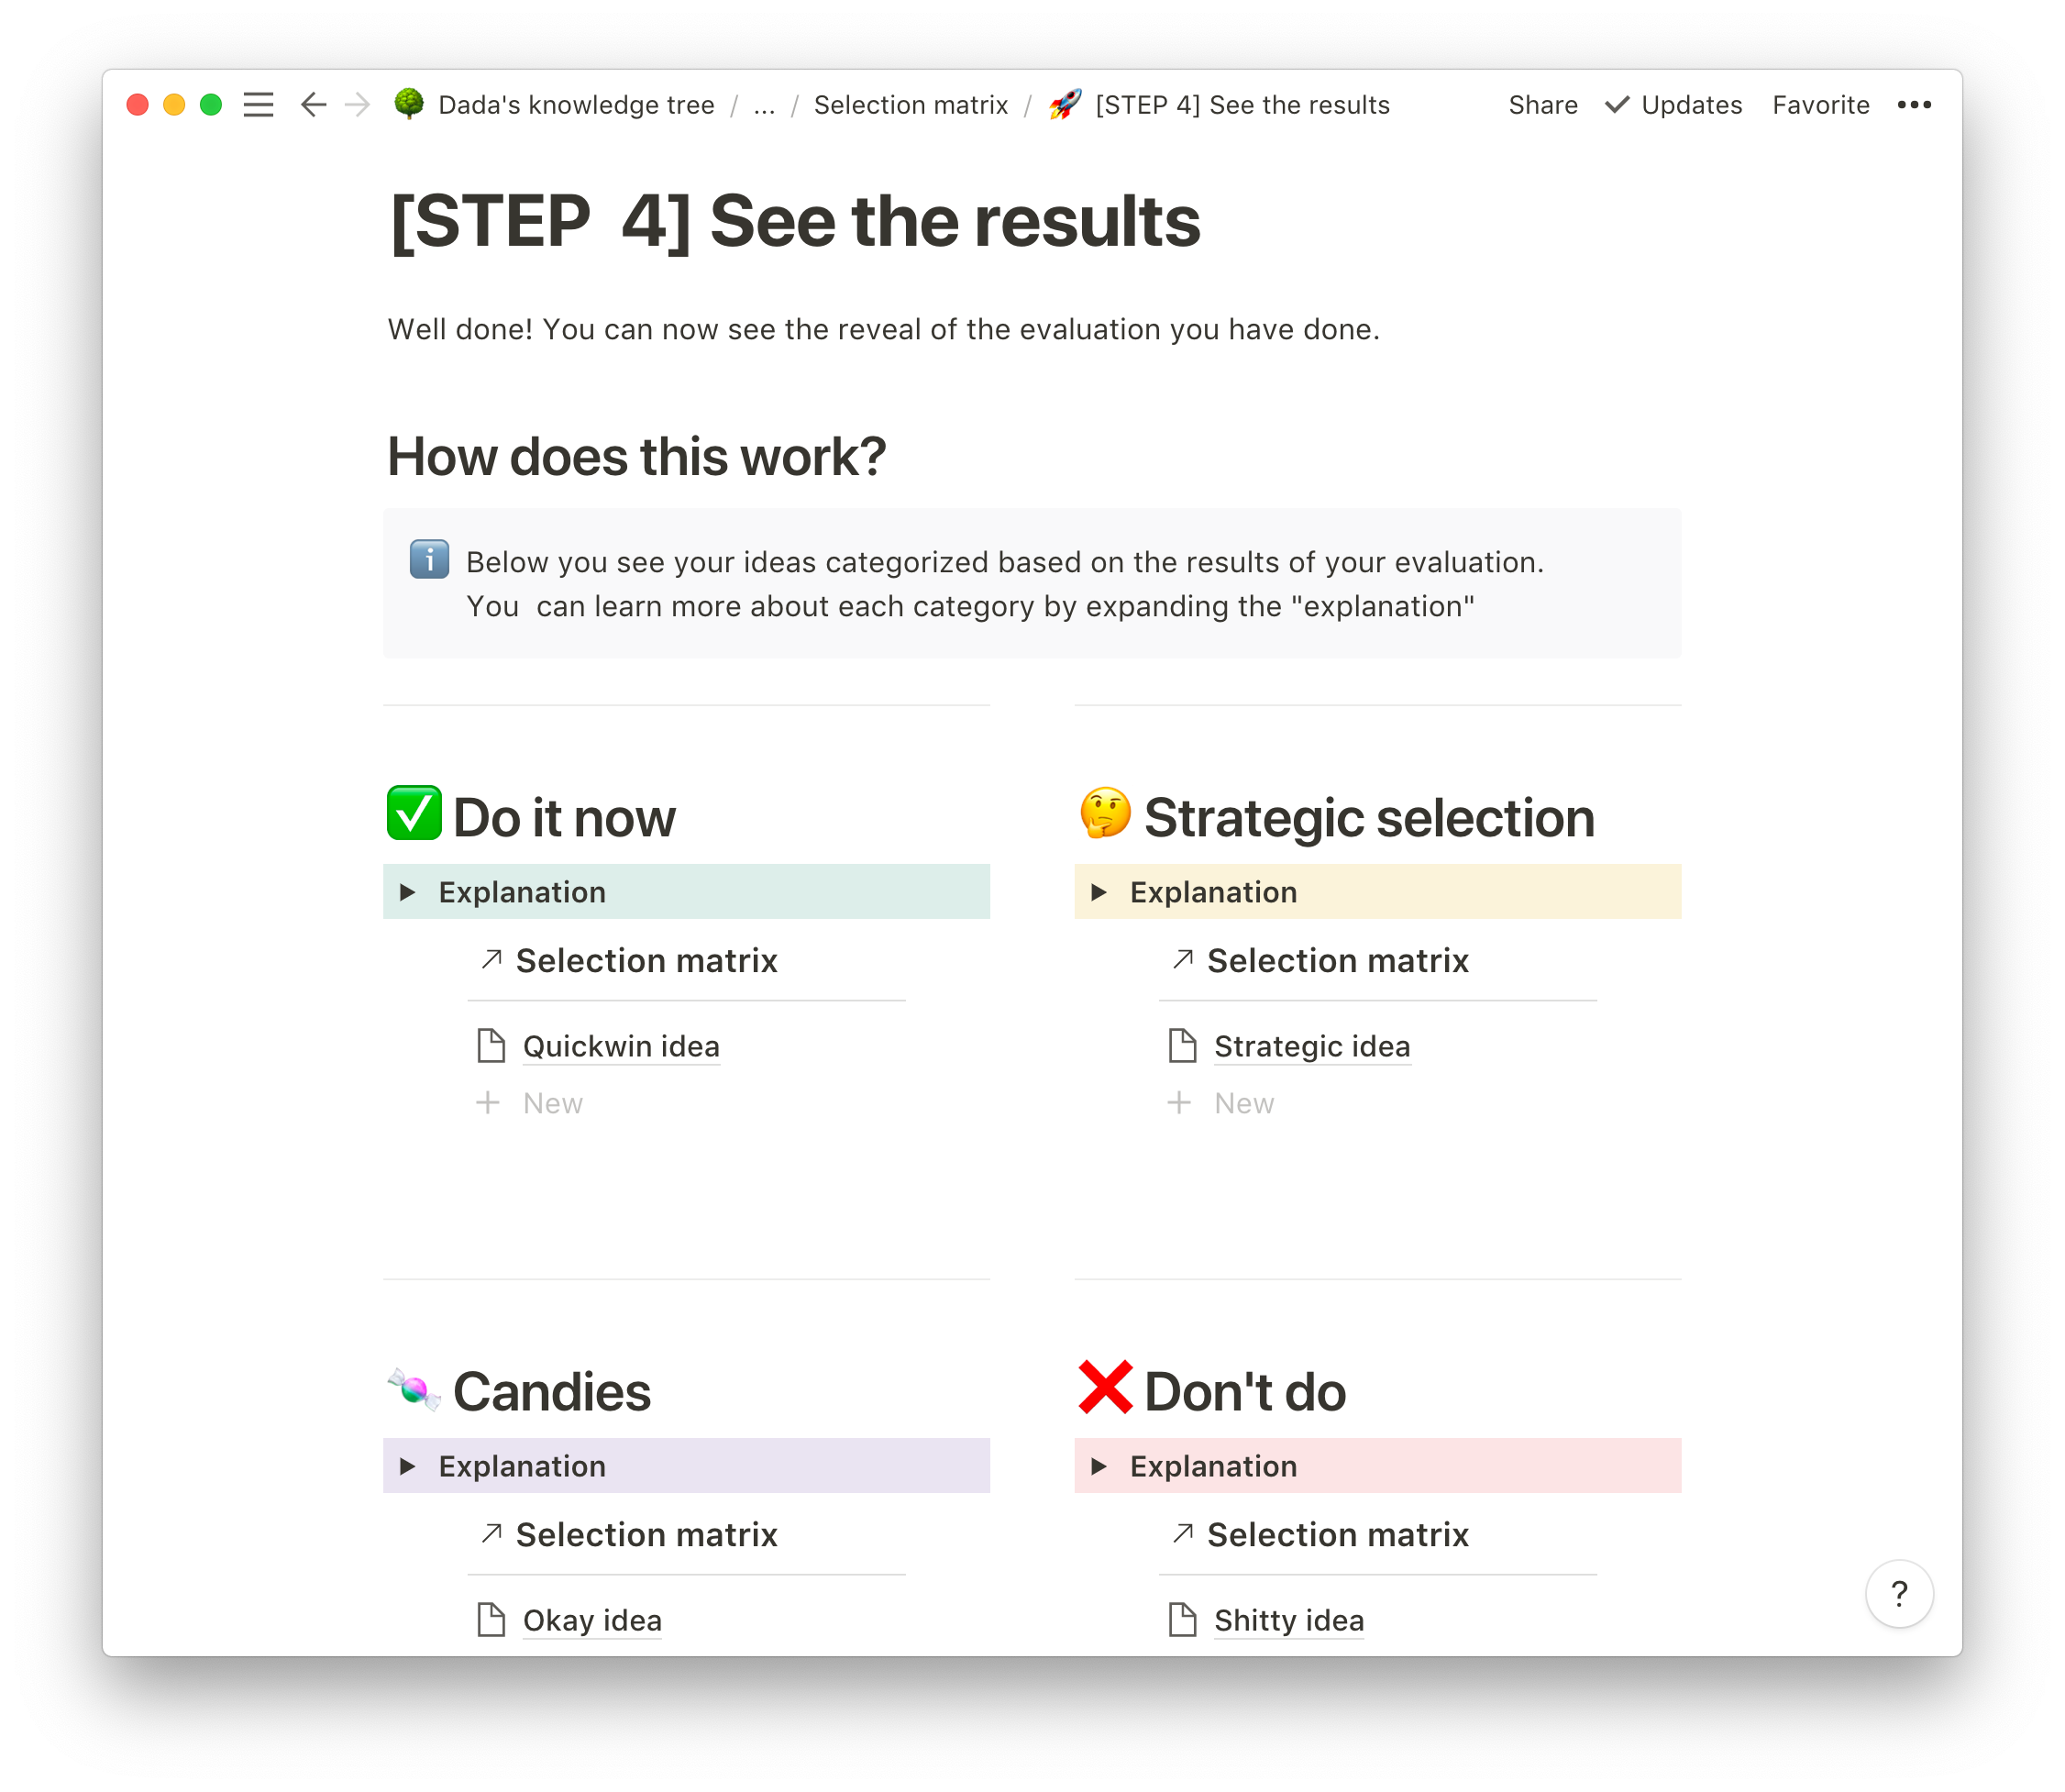Click the Share button
This screenshot has height=1792, width=2065.
[x=1542, y=105]
